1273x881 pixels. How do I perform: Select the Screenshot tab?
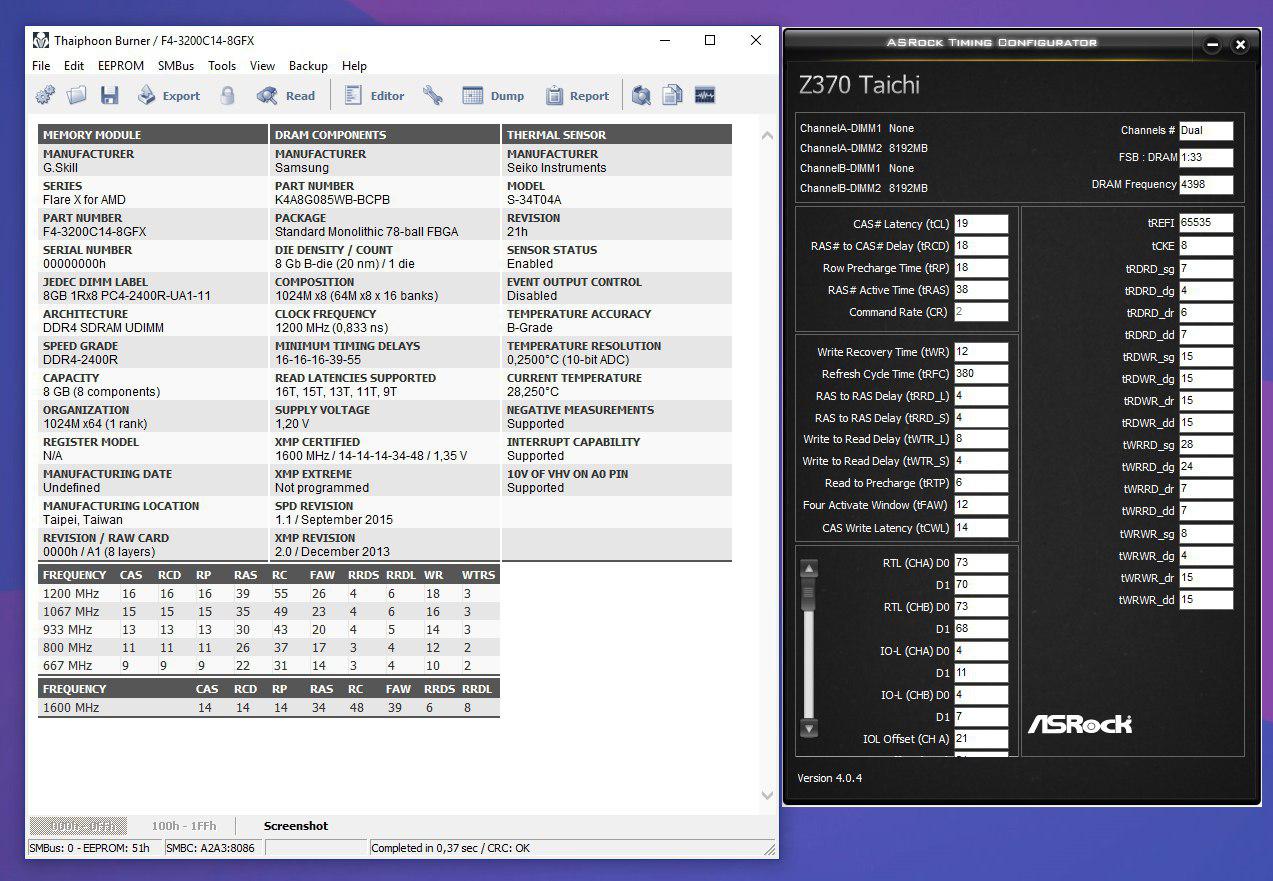[x=295, y=826]
